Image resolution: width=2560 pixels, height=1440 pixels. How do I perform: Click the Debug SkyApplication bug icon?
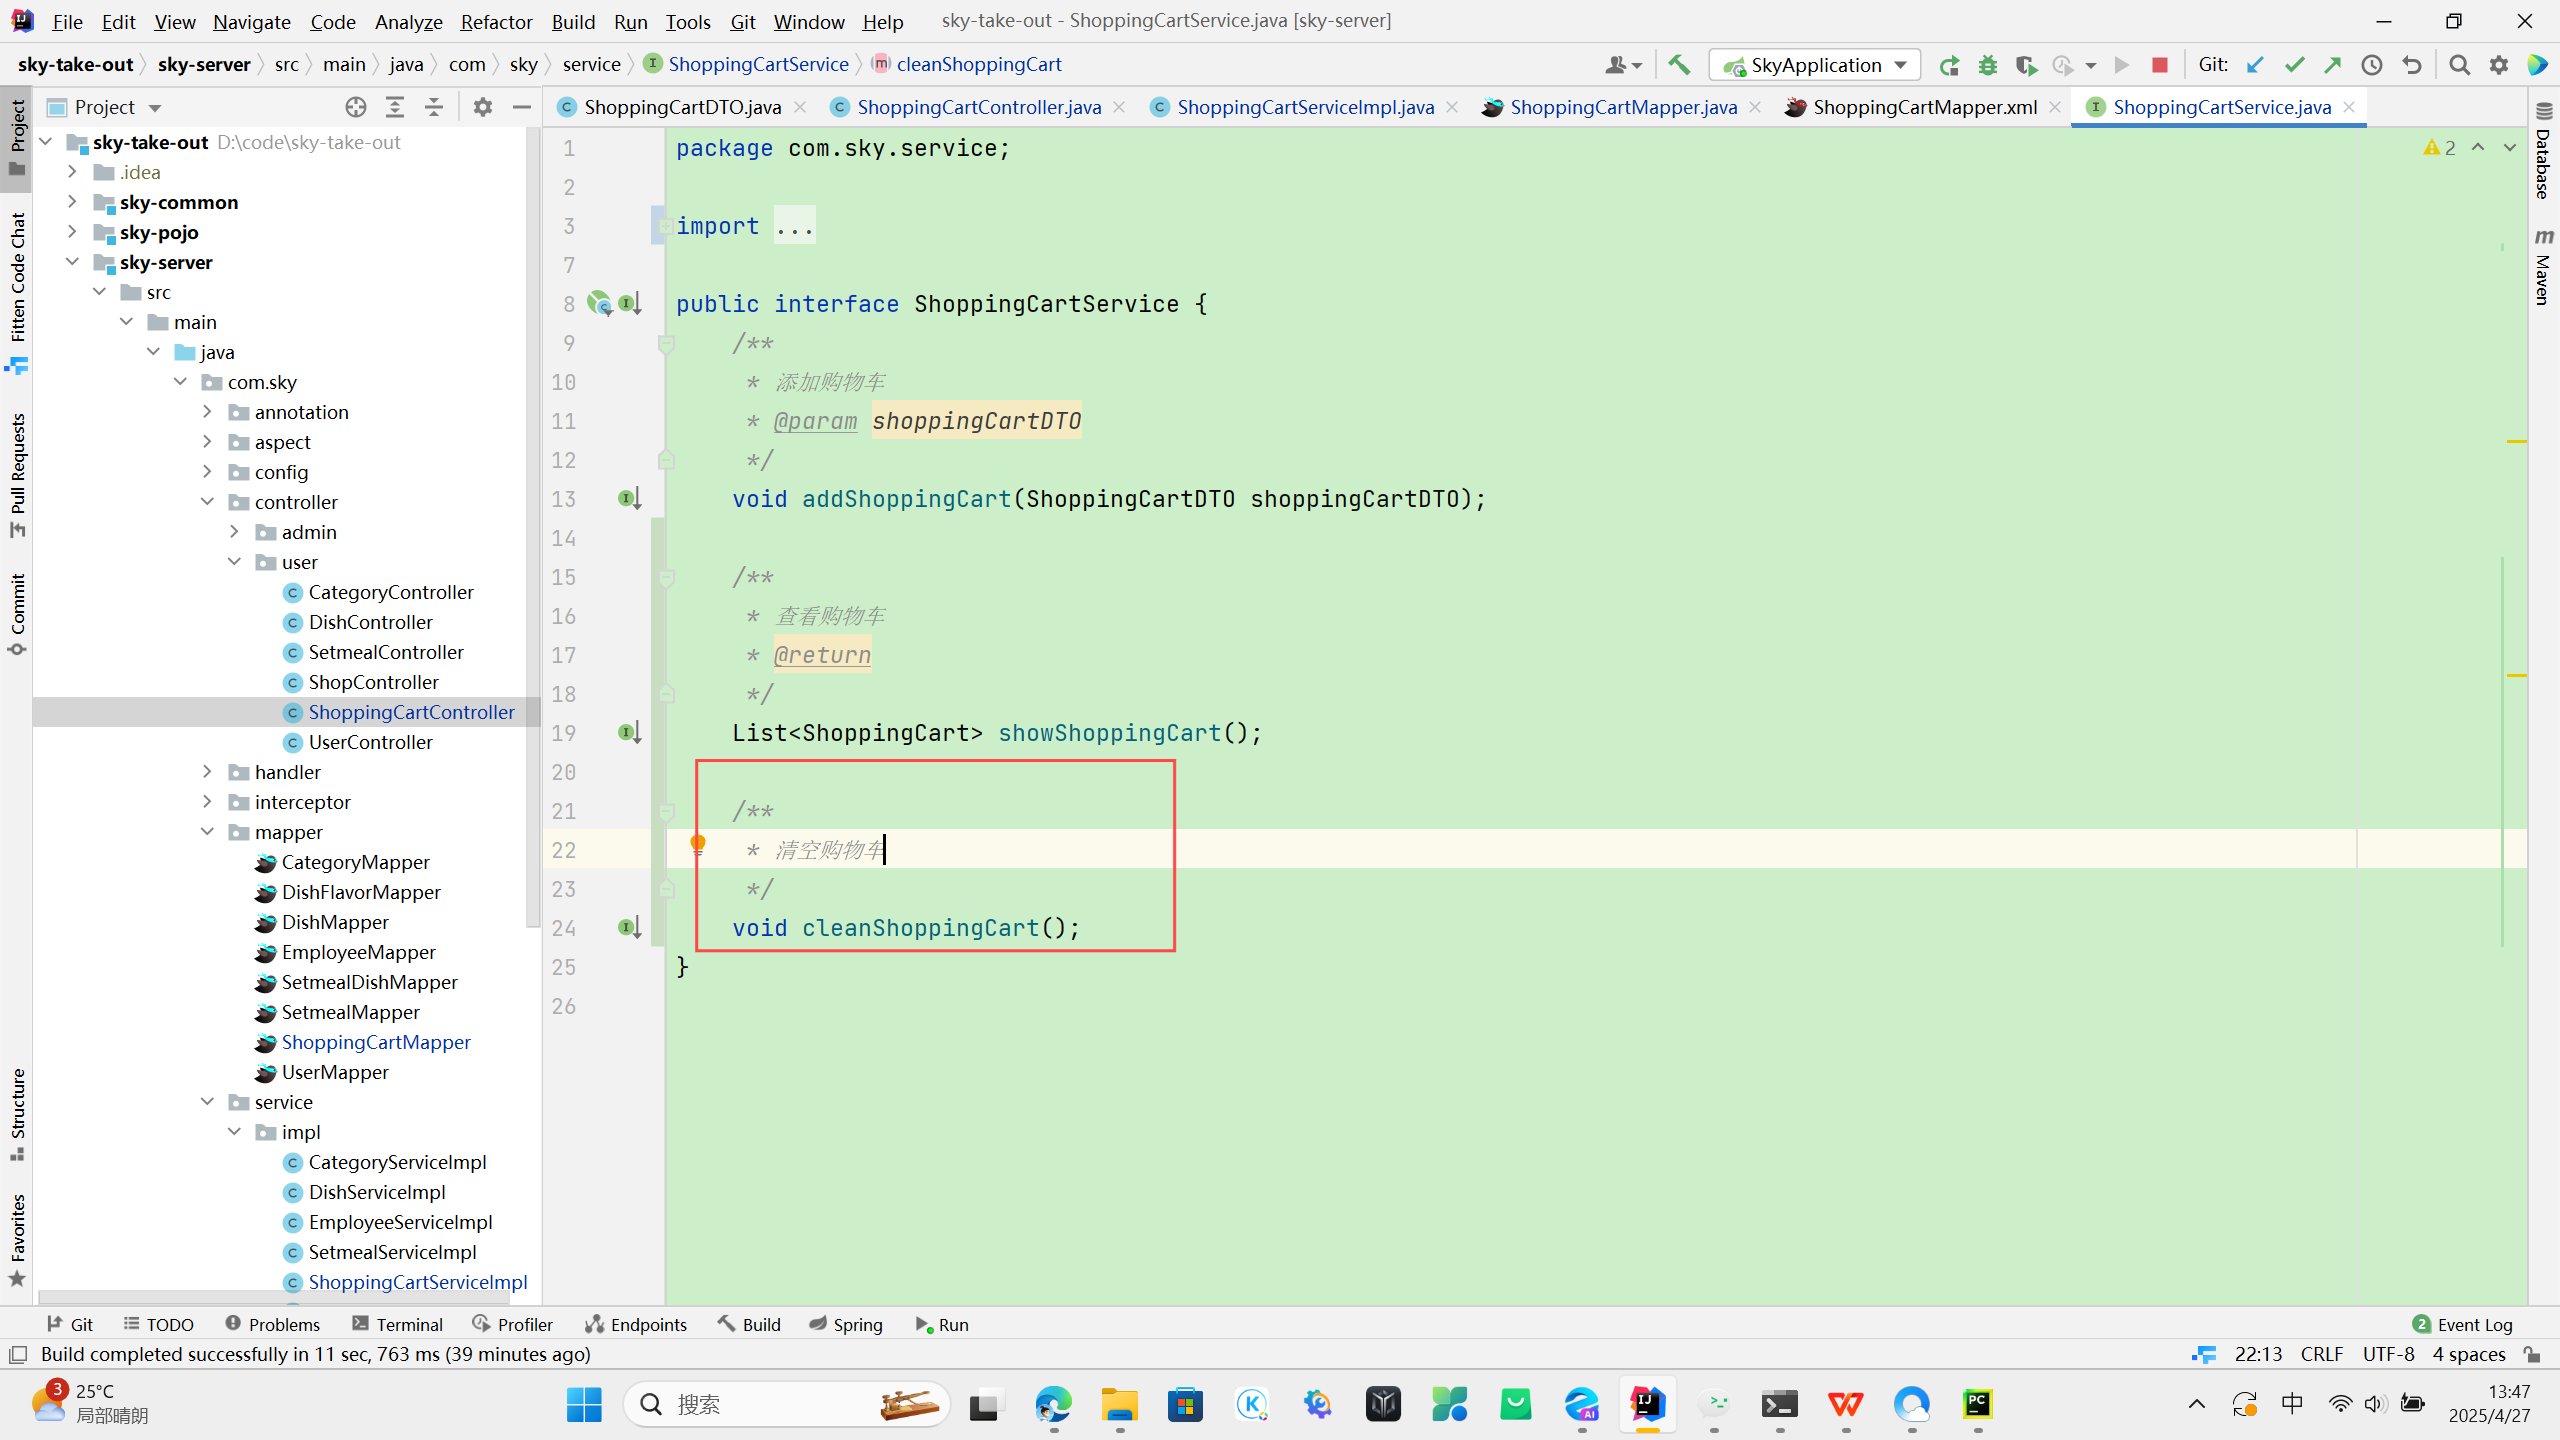pyautogui.click(x=1988, y=65)
